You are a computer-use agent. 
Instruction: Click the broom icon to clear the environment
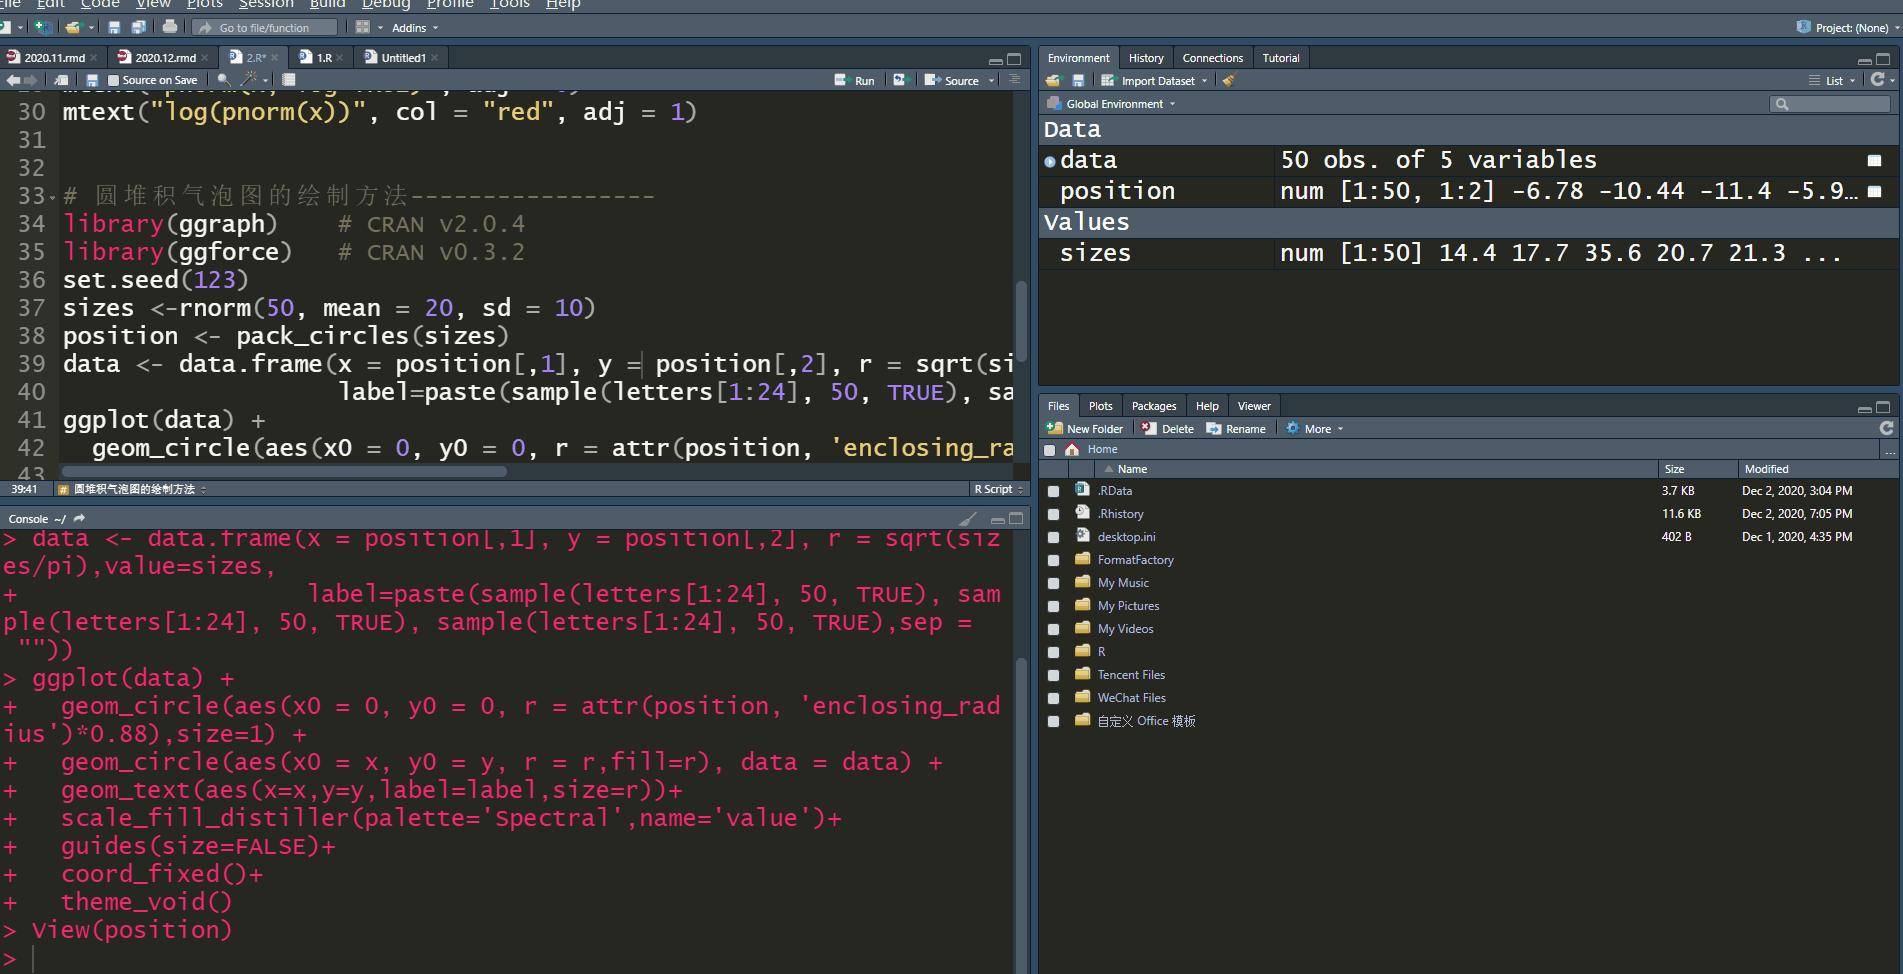1229,80
